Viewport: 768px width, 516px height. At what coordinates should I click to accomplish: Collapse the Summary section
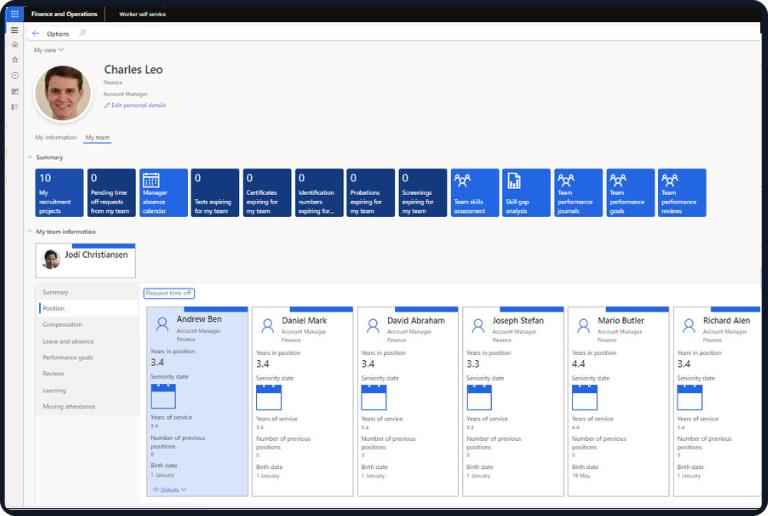[x=29, y=157]
